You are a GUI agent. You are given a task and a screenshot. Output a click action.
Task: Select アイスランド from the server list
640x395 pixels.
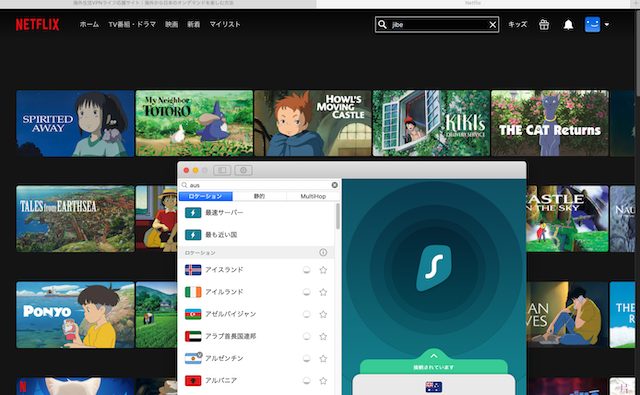(x=257, y=270)
